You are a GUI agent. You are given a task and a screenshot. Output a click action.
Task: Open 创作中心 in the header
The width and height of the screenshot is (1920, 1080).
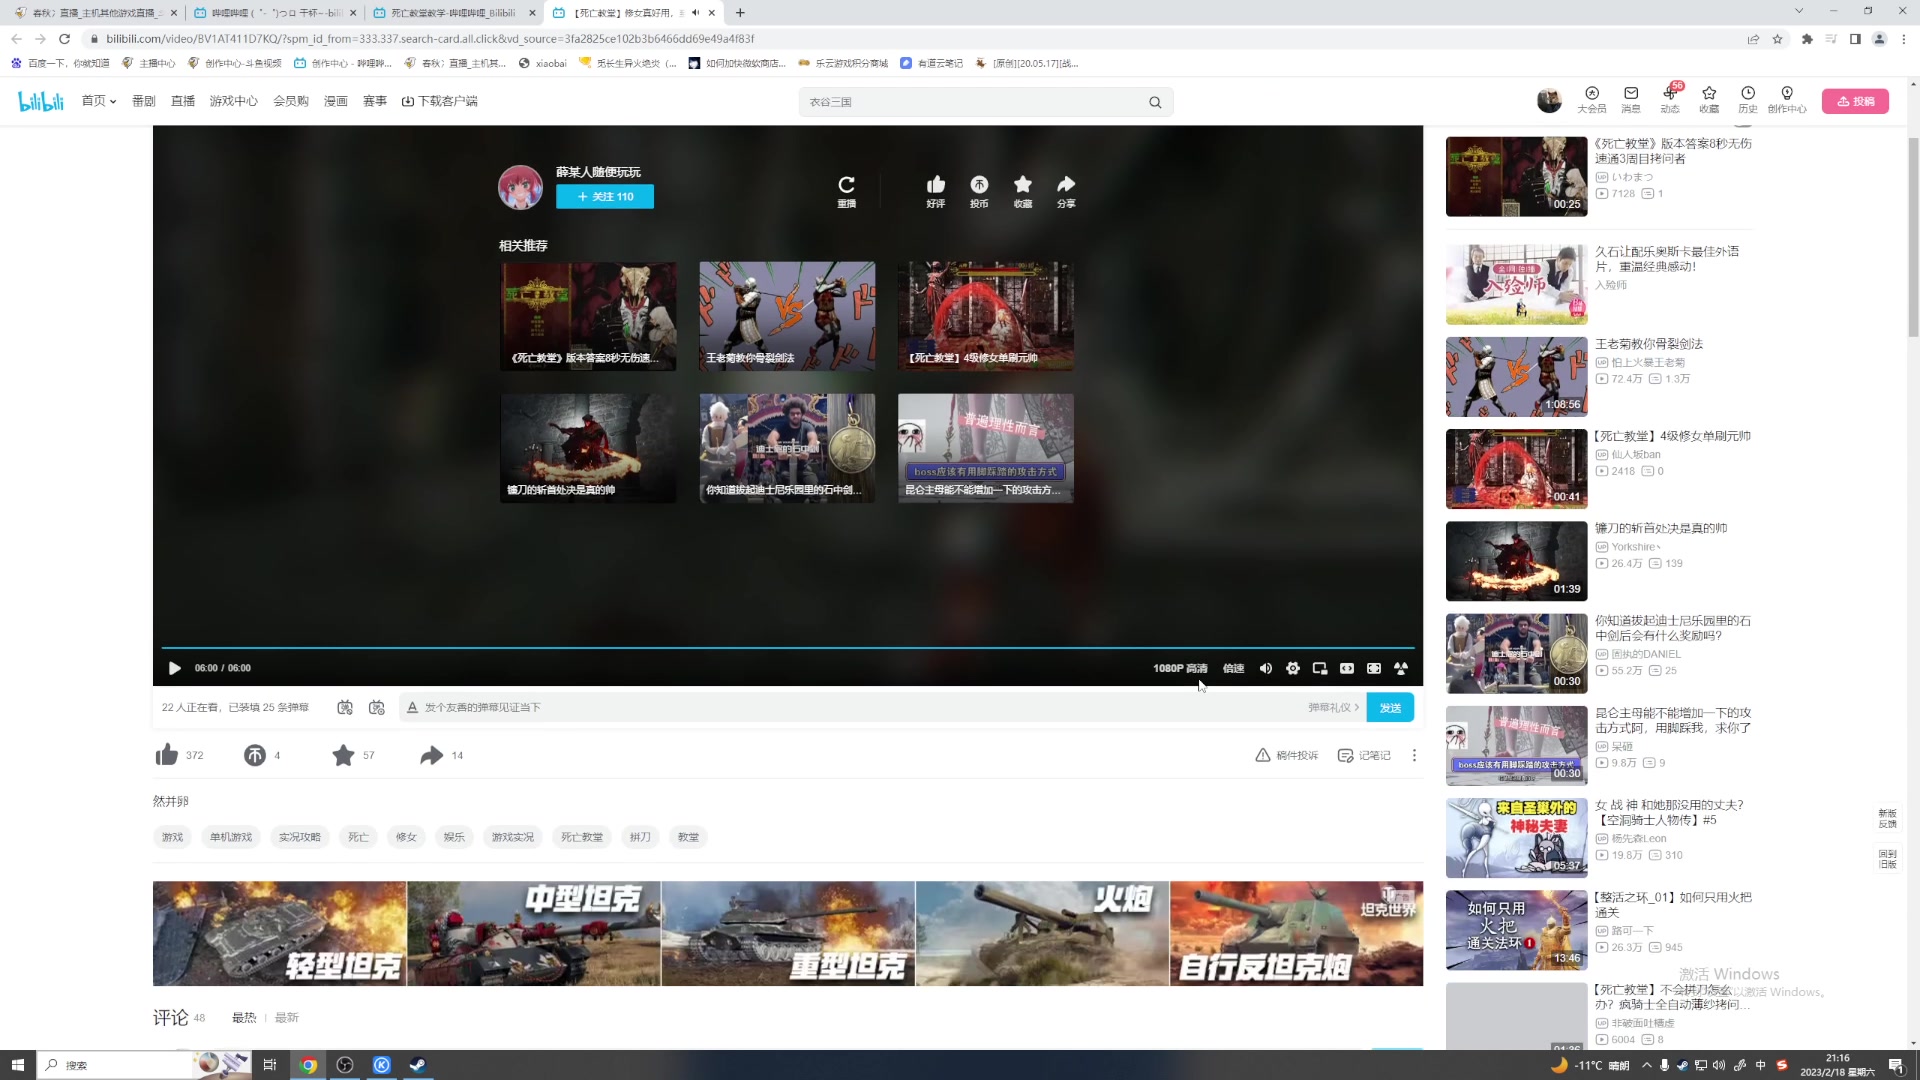(1787, 100)
